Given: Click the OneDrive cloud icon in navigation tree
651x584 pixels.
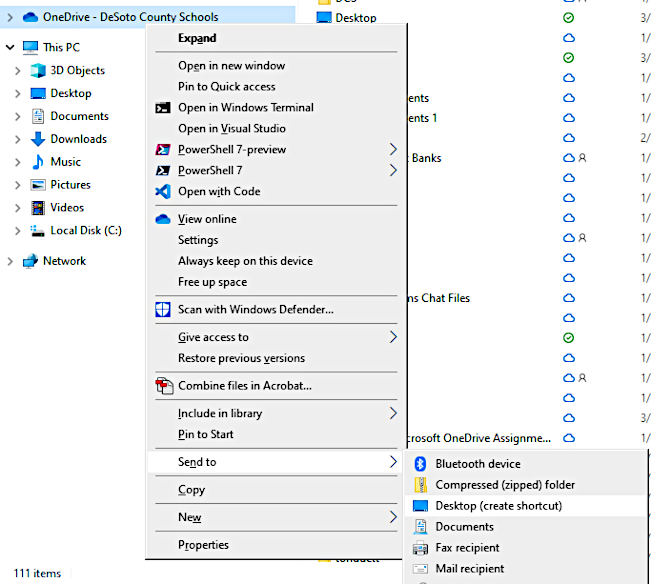Looking at the screenshot, I should (30, 17).
